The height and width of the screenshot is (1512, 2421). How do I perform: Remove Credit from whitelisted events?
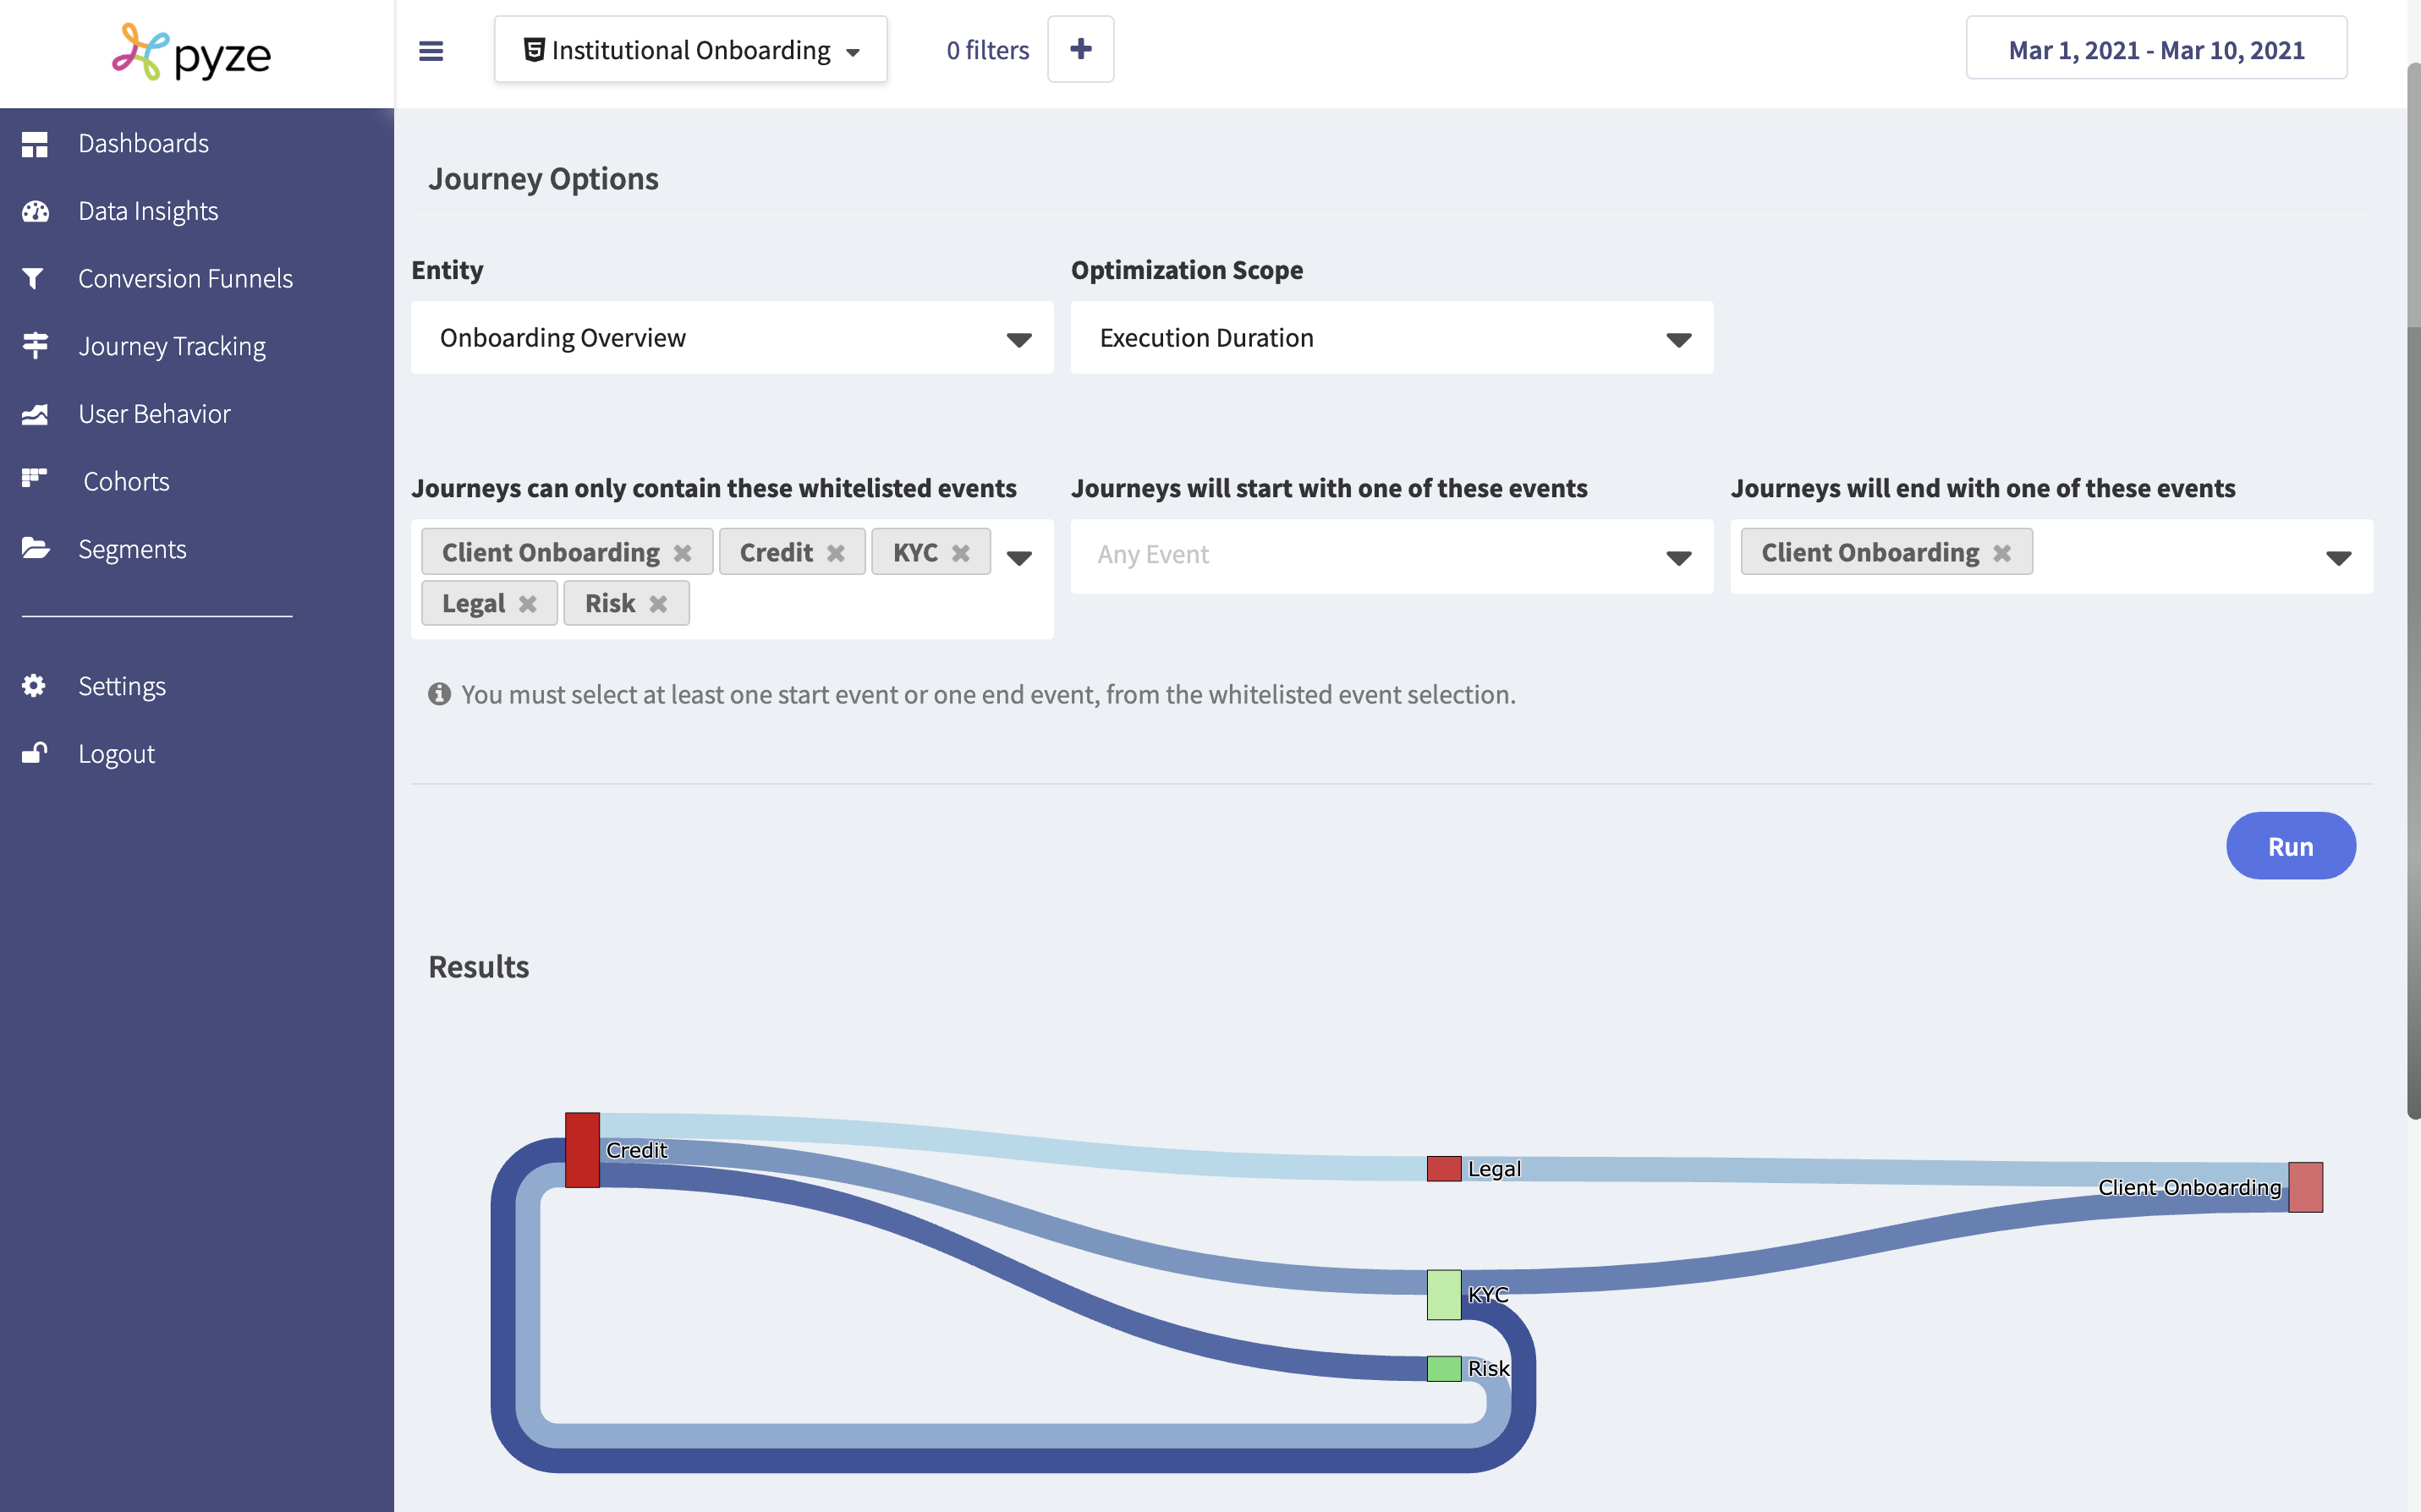coord(836,553)
